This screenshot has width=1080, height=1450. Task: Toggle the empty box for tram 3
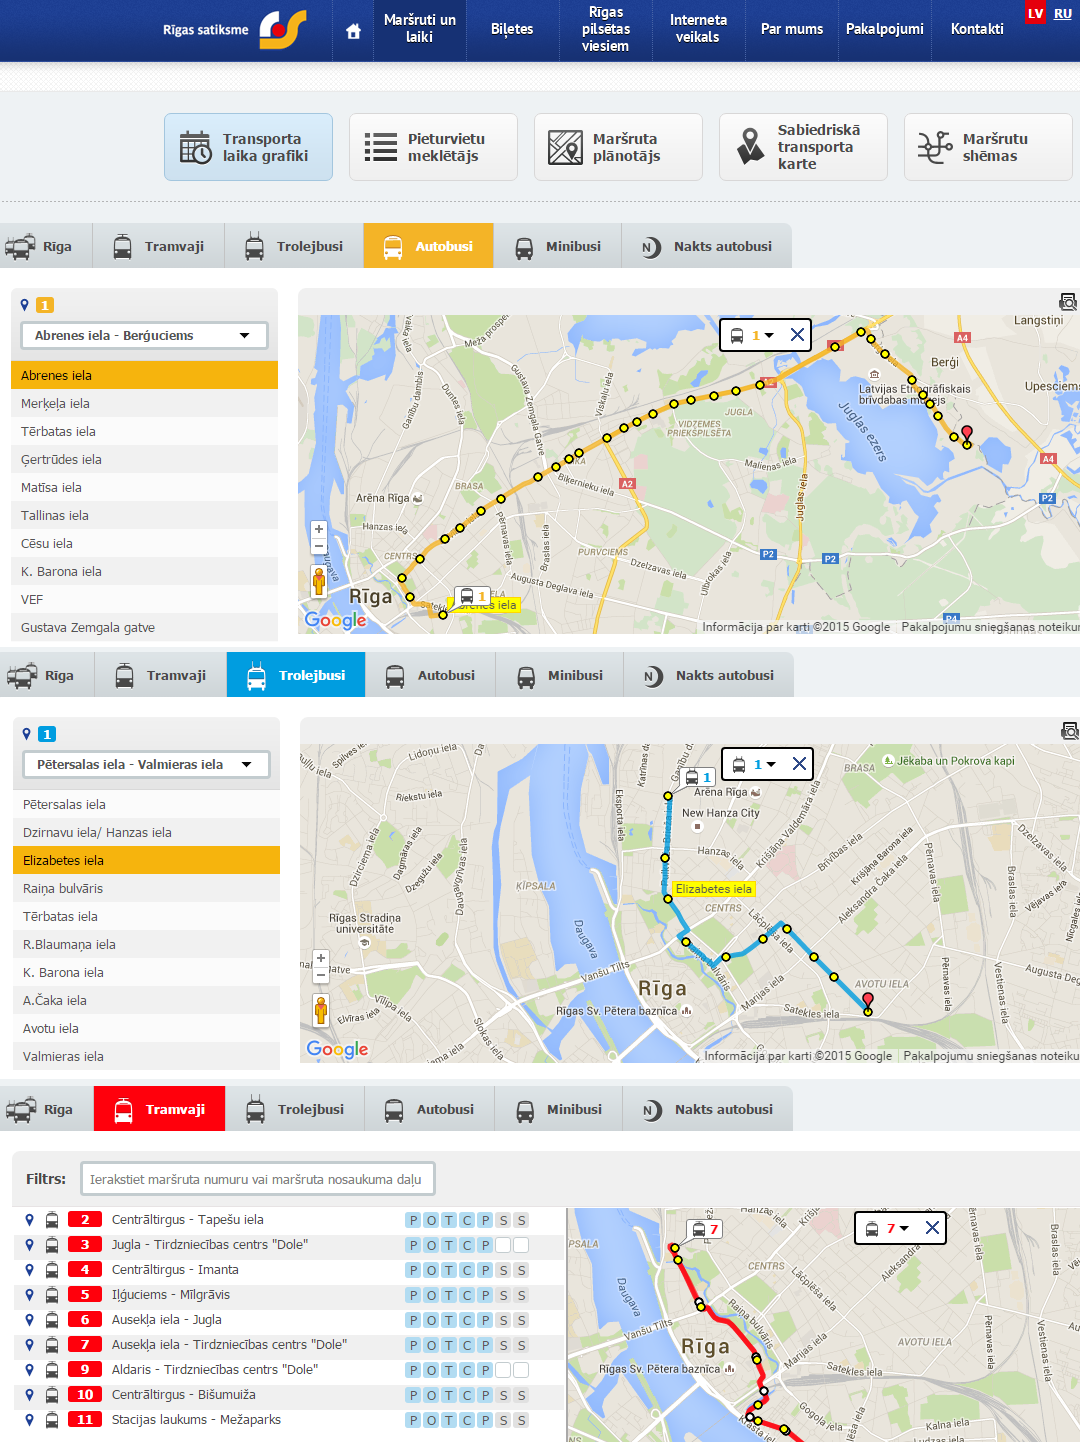point(503,1245)
